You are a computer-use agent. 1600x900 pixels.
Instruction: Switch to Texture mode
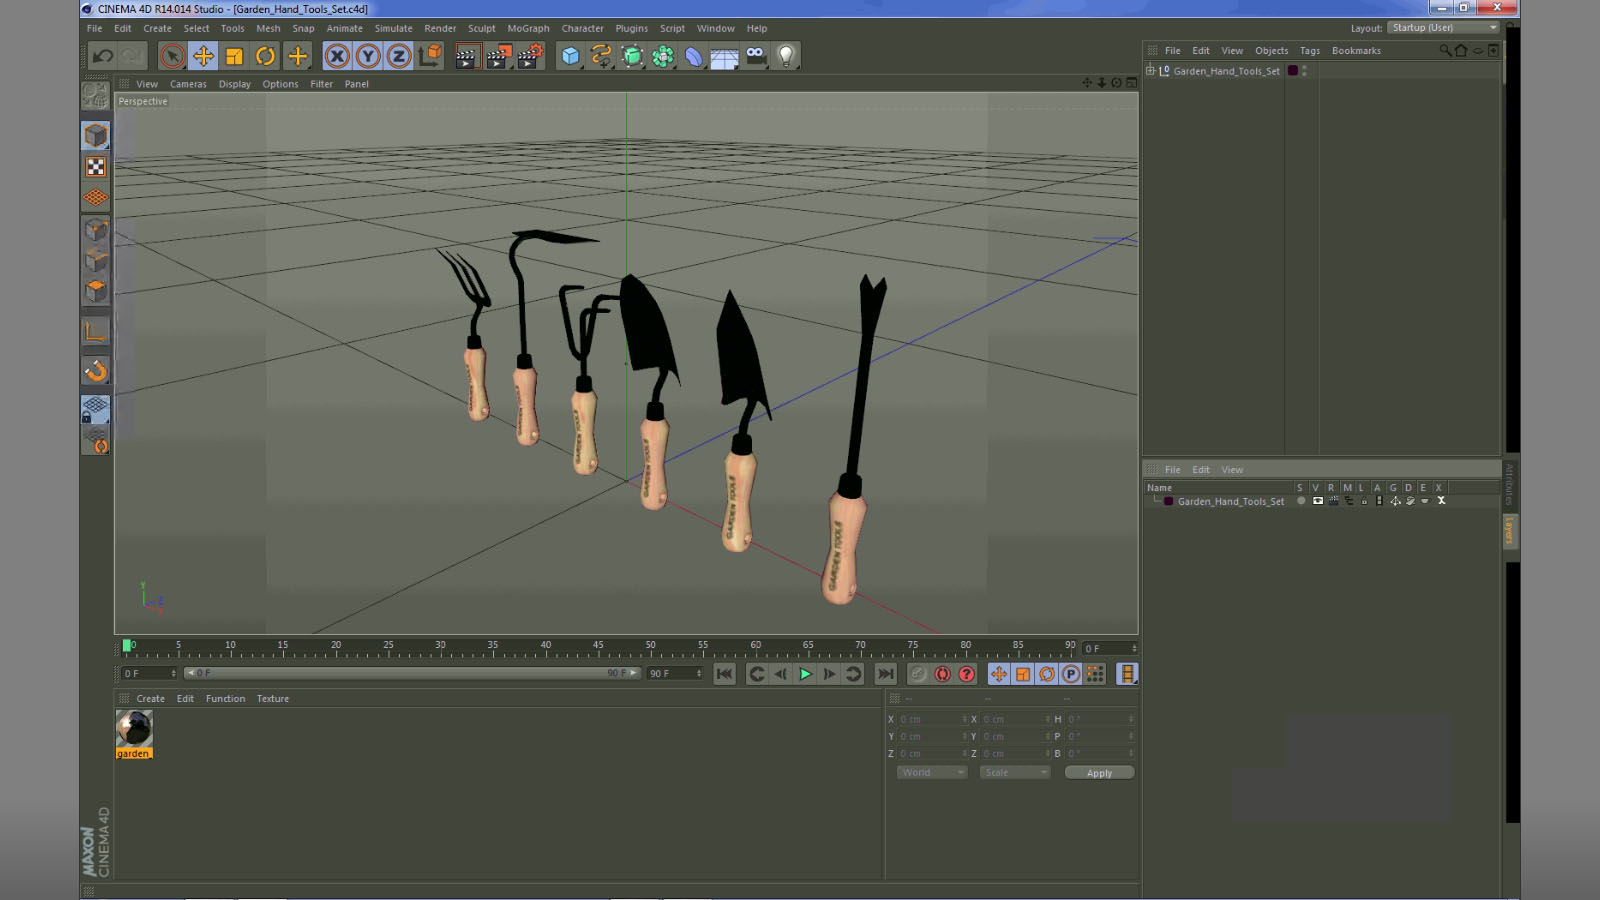[96, 167]
